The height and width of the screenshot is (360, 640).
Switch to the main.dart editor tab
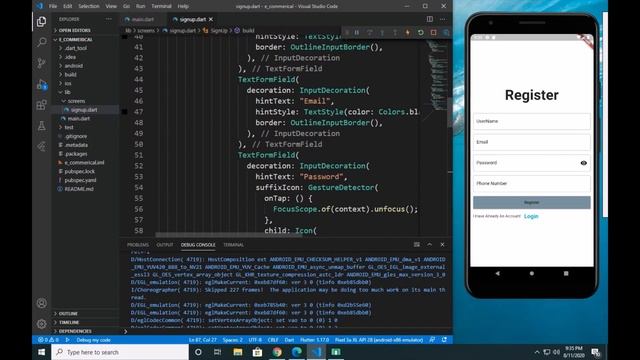[x=142, y=19]
